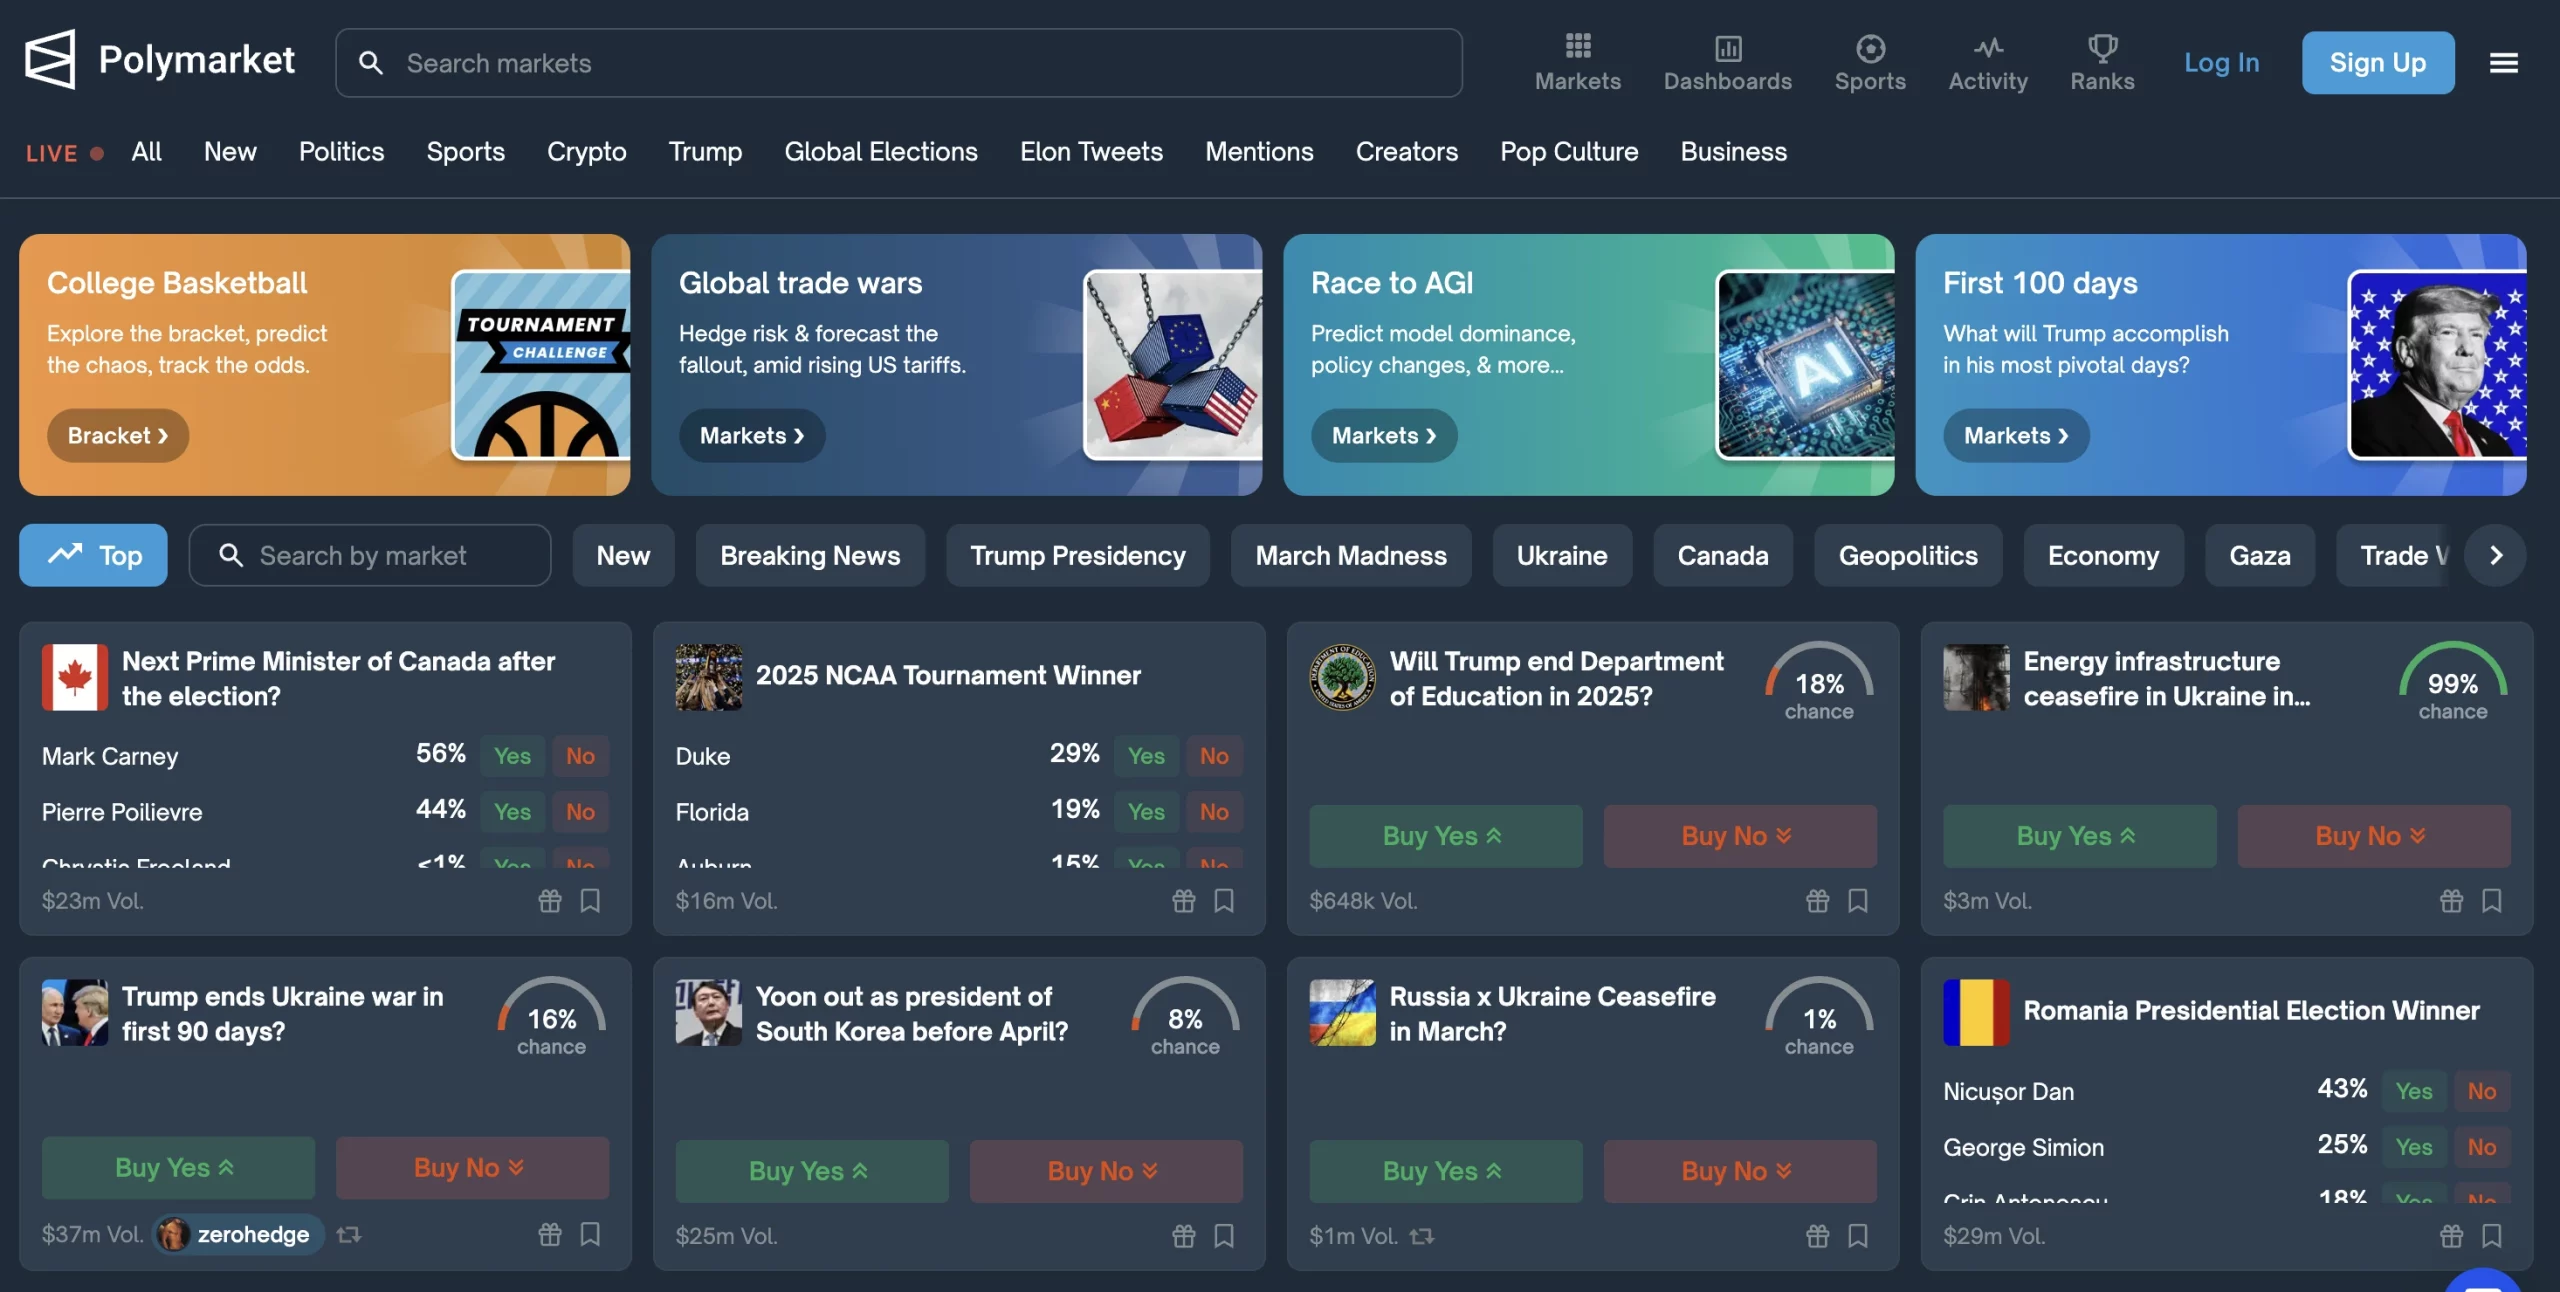Buy No on Trump ends Ukraine war market

pyautogui.click(x=472, y=1168)
